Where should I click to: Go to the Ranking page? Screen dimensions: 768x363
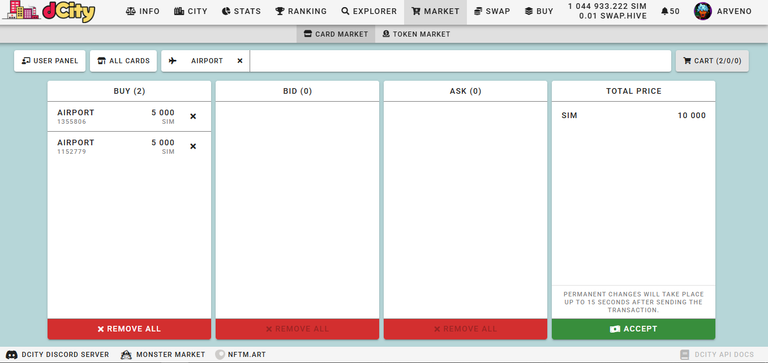click(301, 11)
